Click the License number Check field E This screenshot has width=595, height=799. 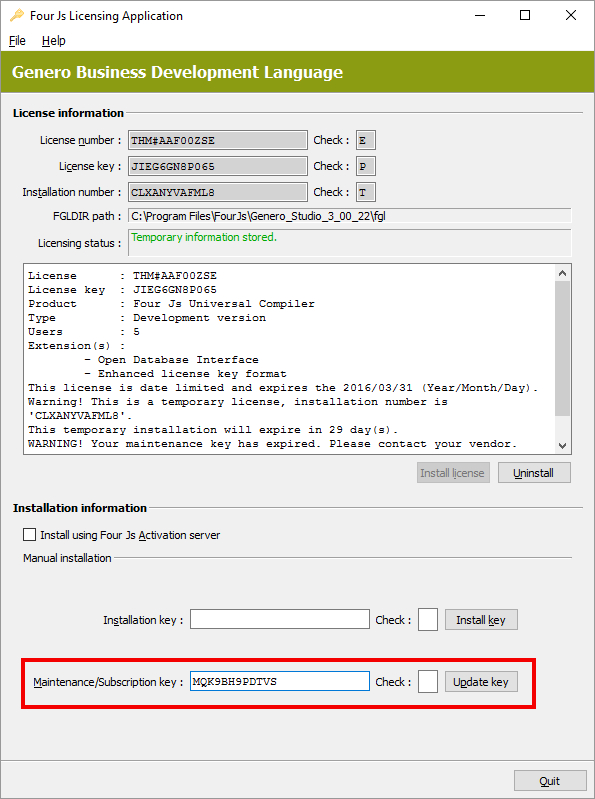click(365, 140)
